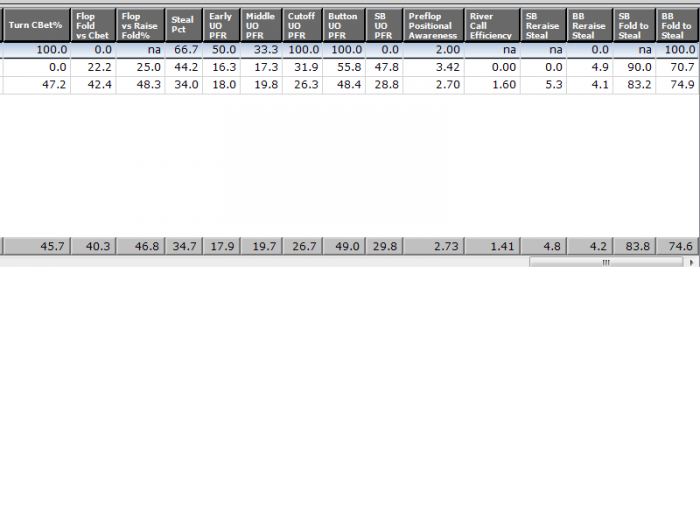
Task: Click the cell showing 3.42
Action: pyautogui.click(x=433, y=67)
